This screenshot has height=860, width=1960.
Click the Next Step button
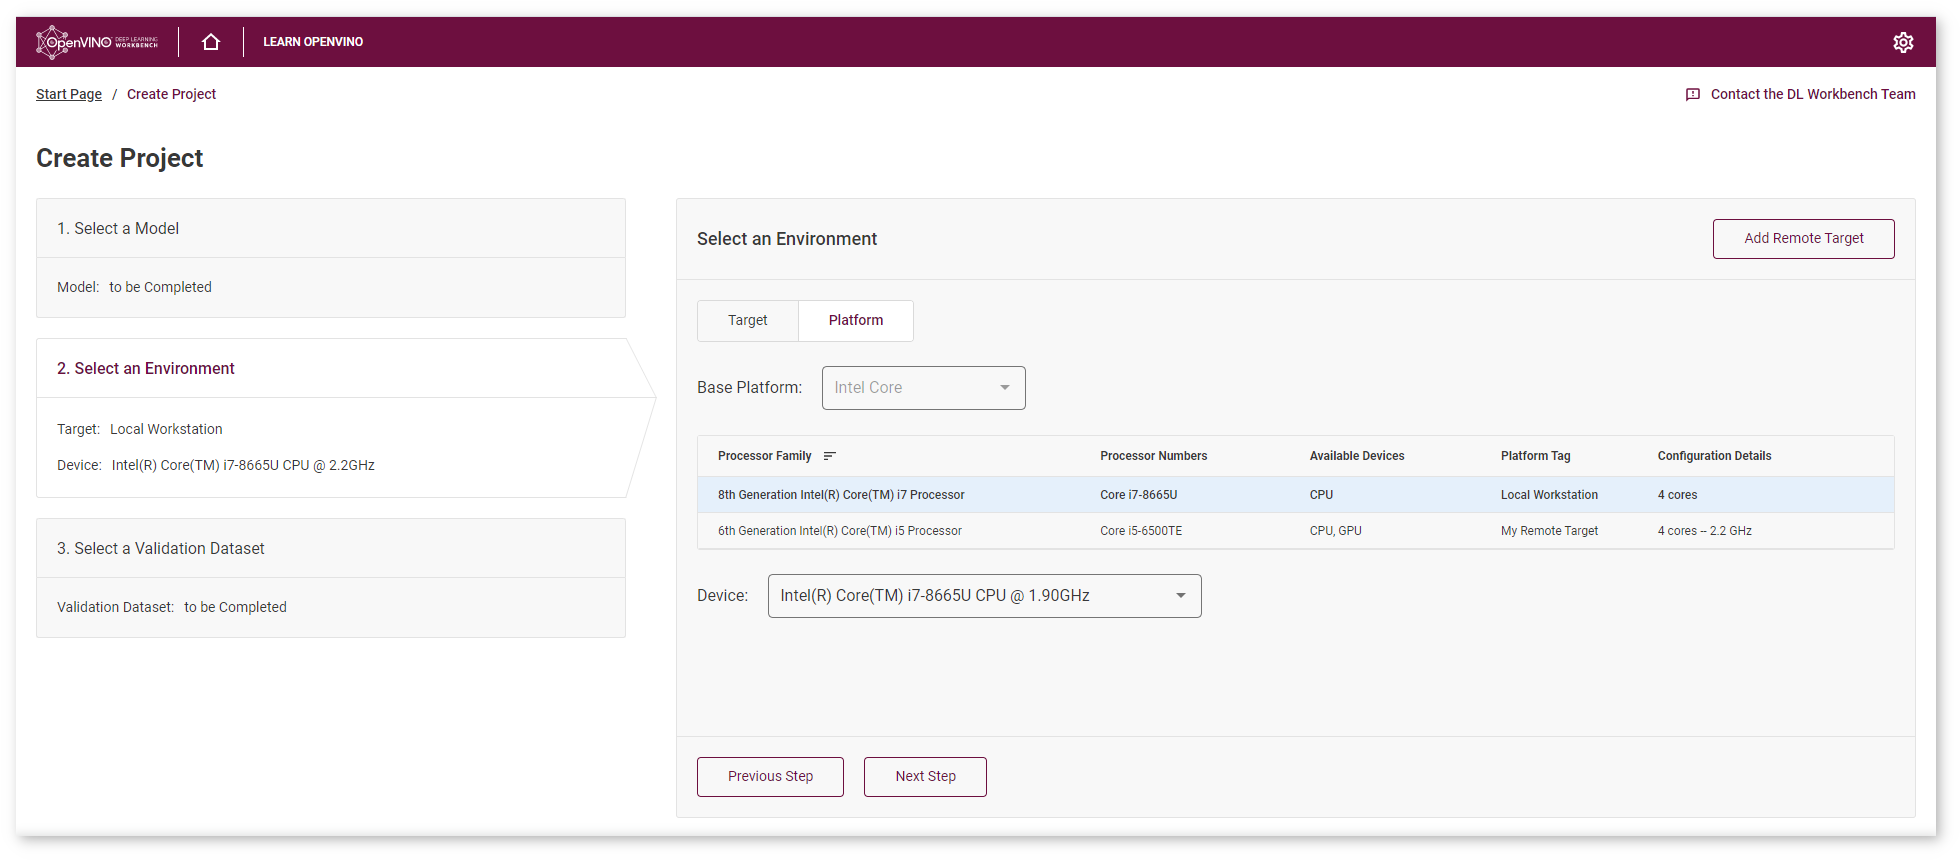pos(925,777)
